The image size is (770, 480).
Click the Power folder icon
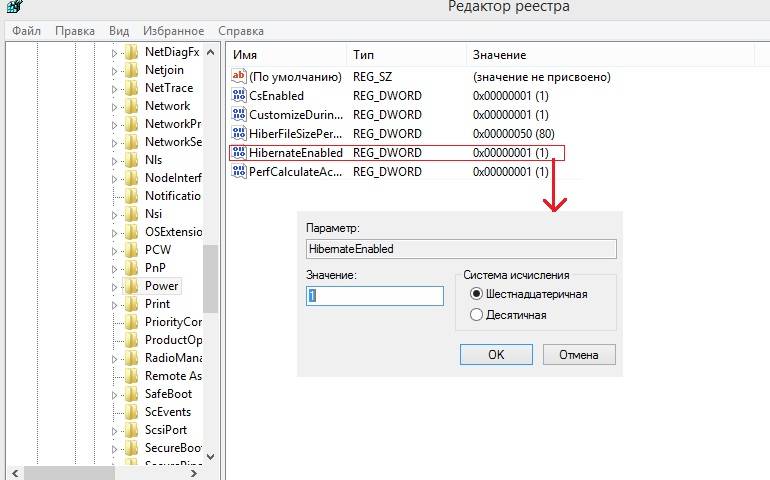click(x=132, y=286)
